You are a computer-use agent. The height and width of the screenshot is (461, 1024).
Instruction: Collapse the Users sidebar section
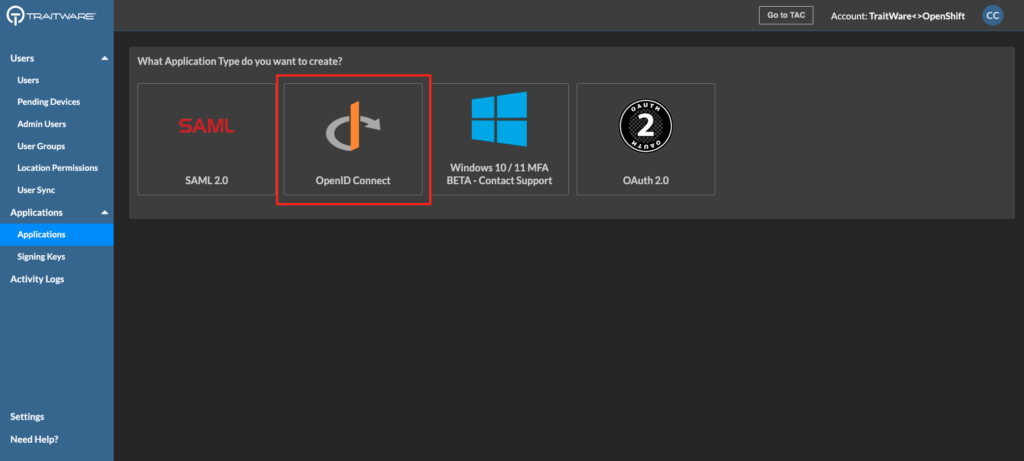[x=104, y=59]
